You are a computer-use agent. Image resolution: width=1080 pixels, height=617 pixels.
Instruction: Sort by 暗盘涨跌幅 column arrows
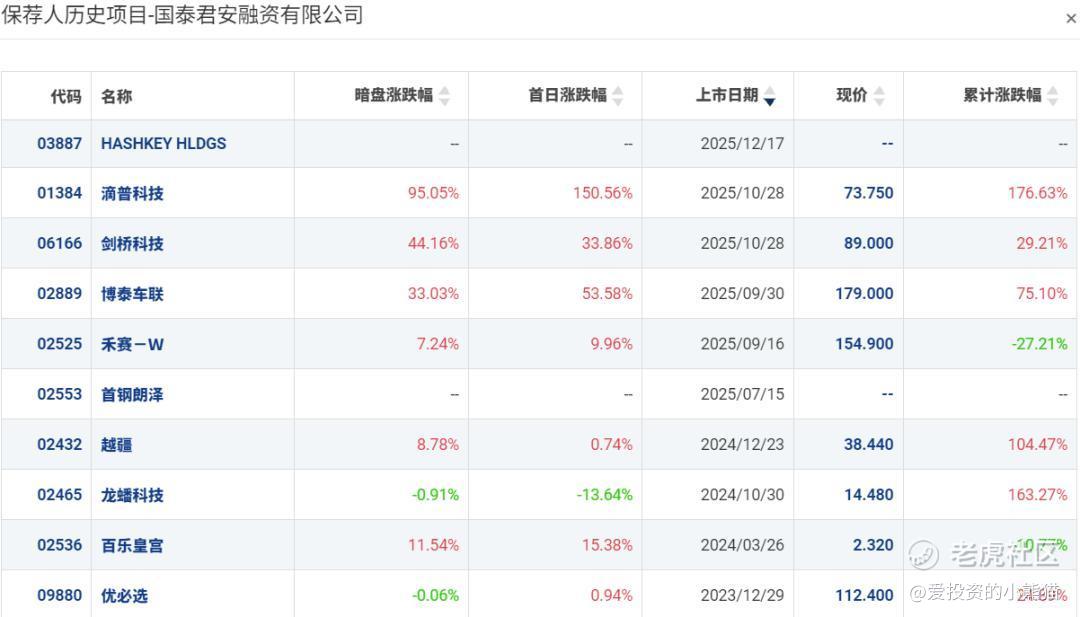tap(444, 96)
